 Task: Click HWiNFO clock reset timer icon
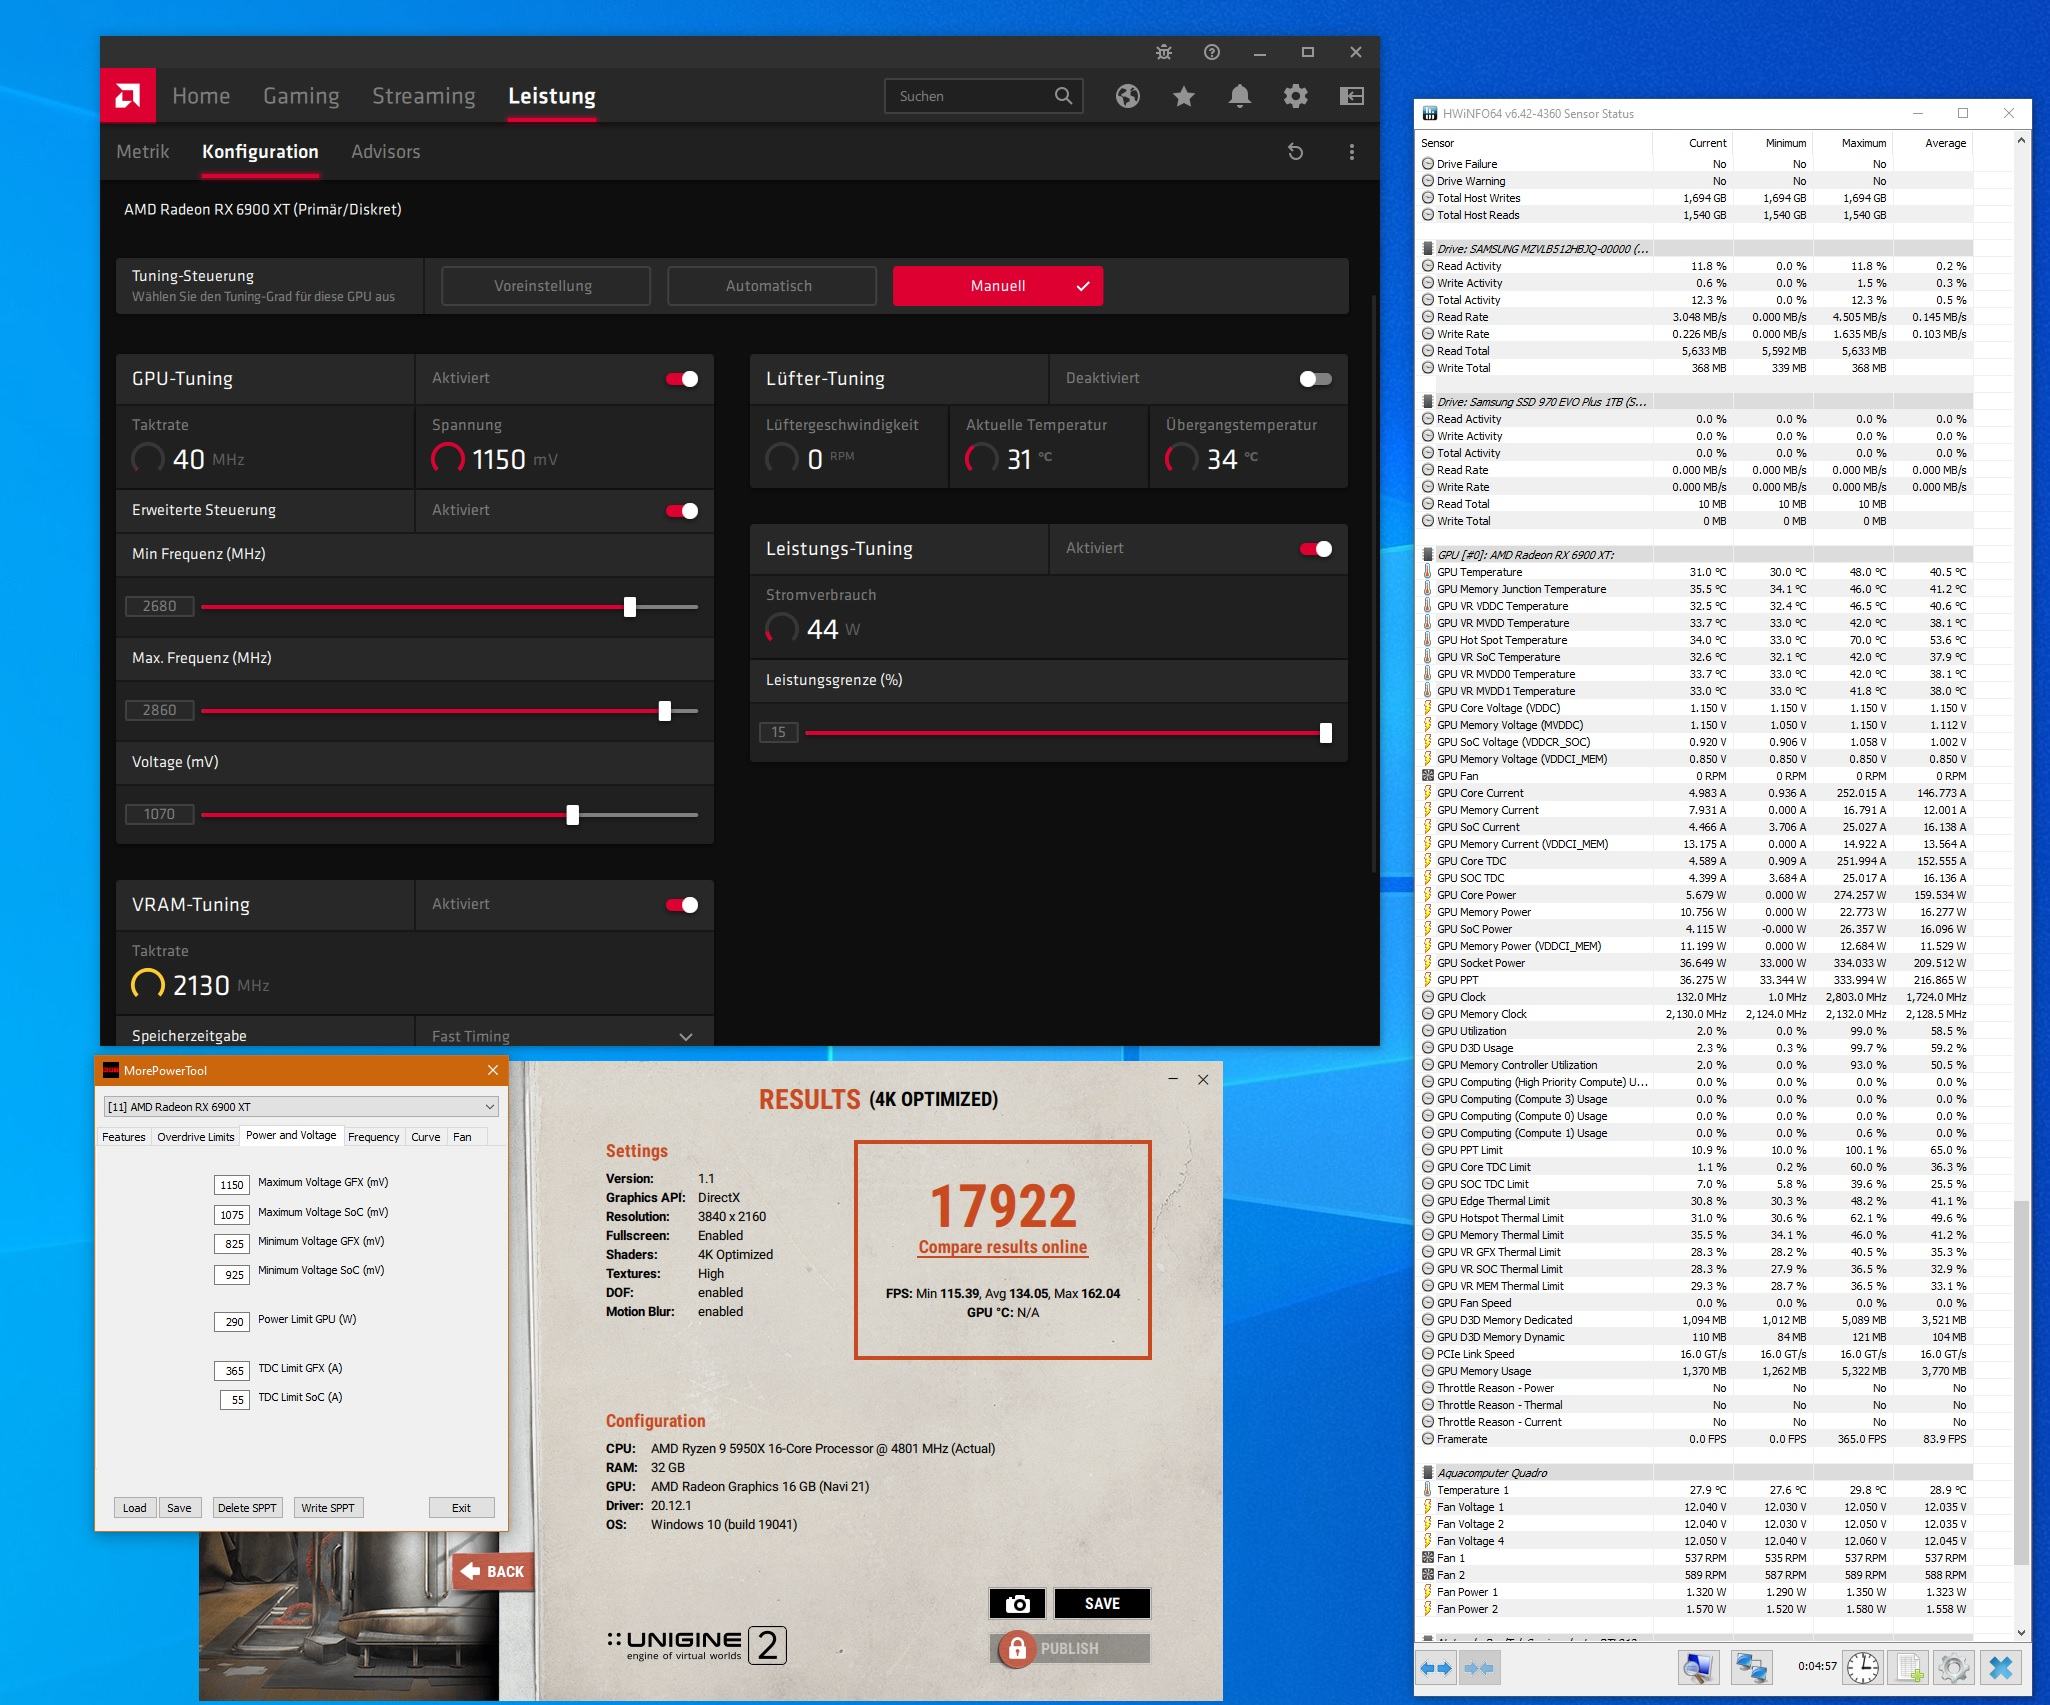coord(1862,1668)
